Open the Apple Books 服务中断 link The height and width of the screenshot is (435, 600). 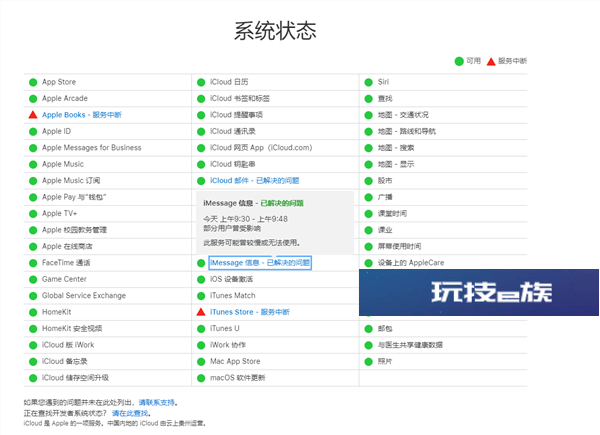[82, 115]
